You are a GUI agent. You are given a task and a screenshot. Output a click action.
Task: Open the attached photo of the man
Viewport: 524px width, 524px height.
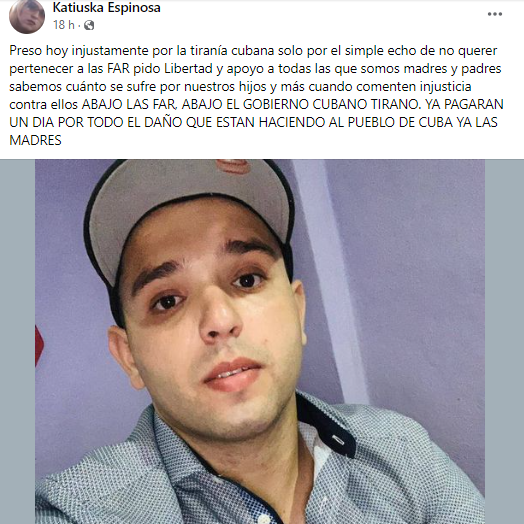(260, 342)
